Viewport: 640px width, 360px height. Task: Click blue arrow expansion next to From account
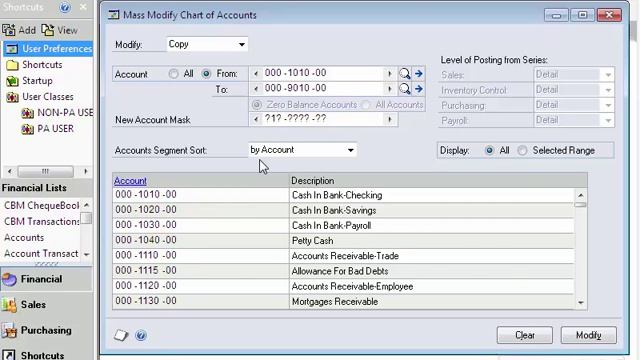(418, 74)
